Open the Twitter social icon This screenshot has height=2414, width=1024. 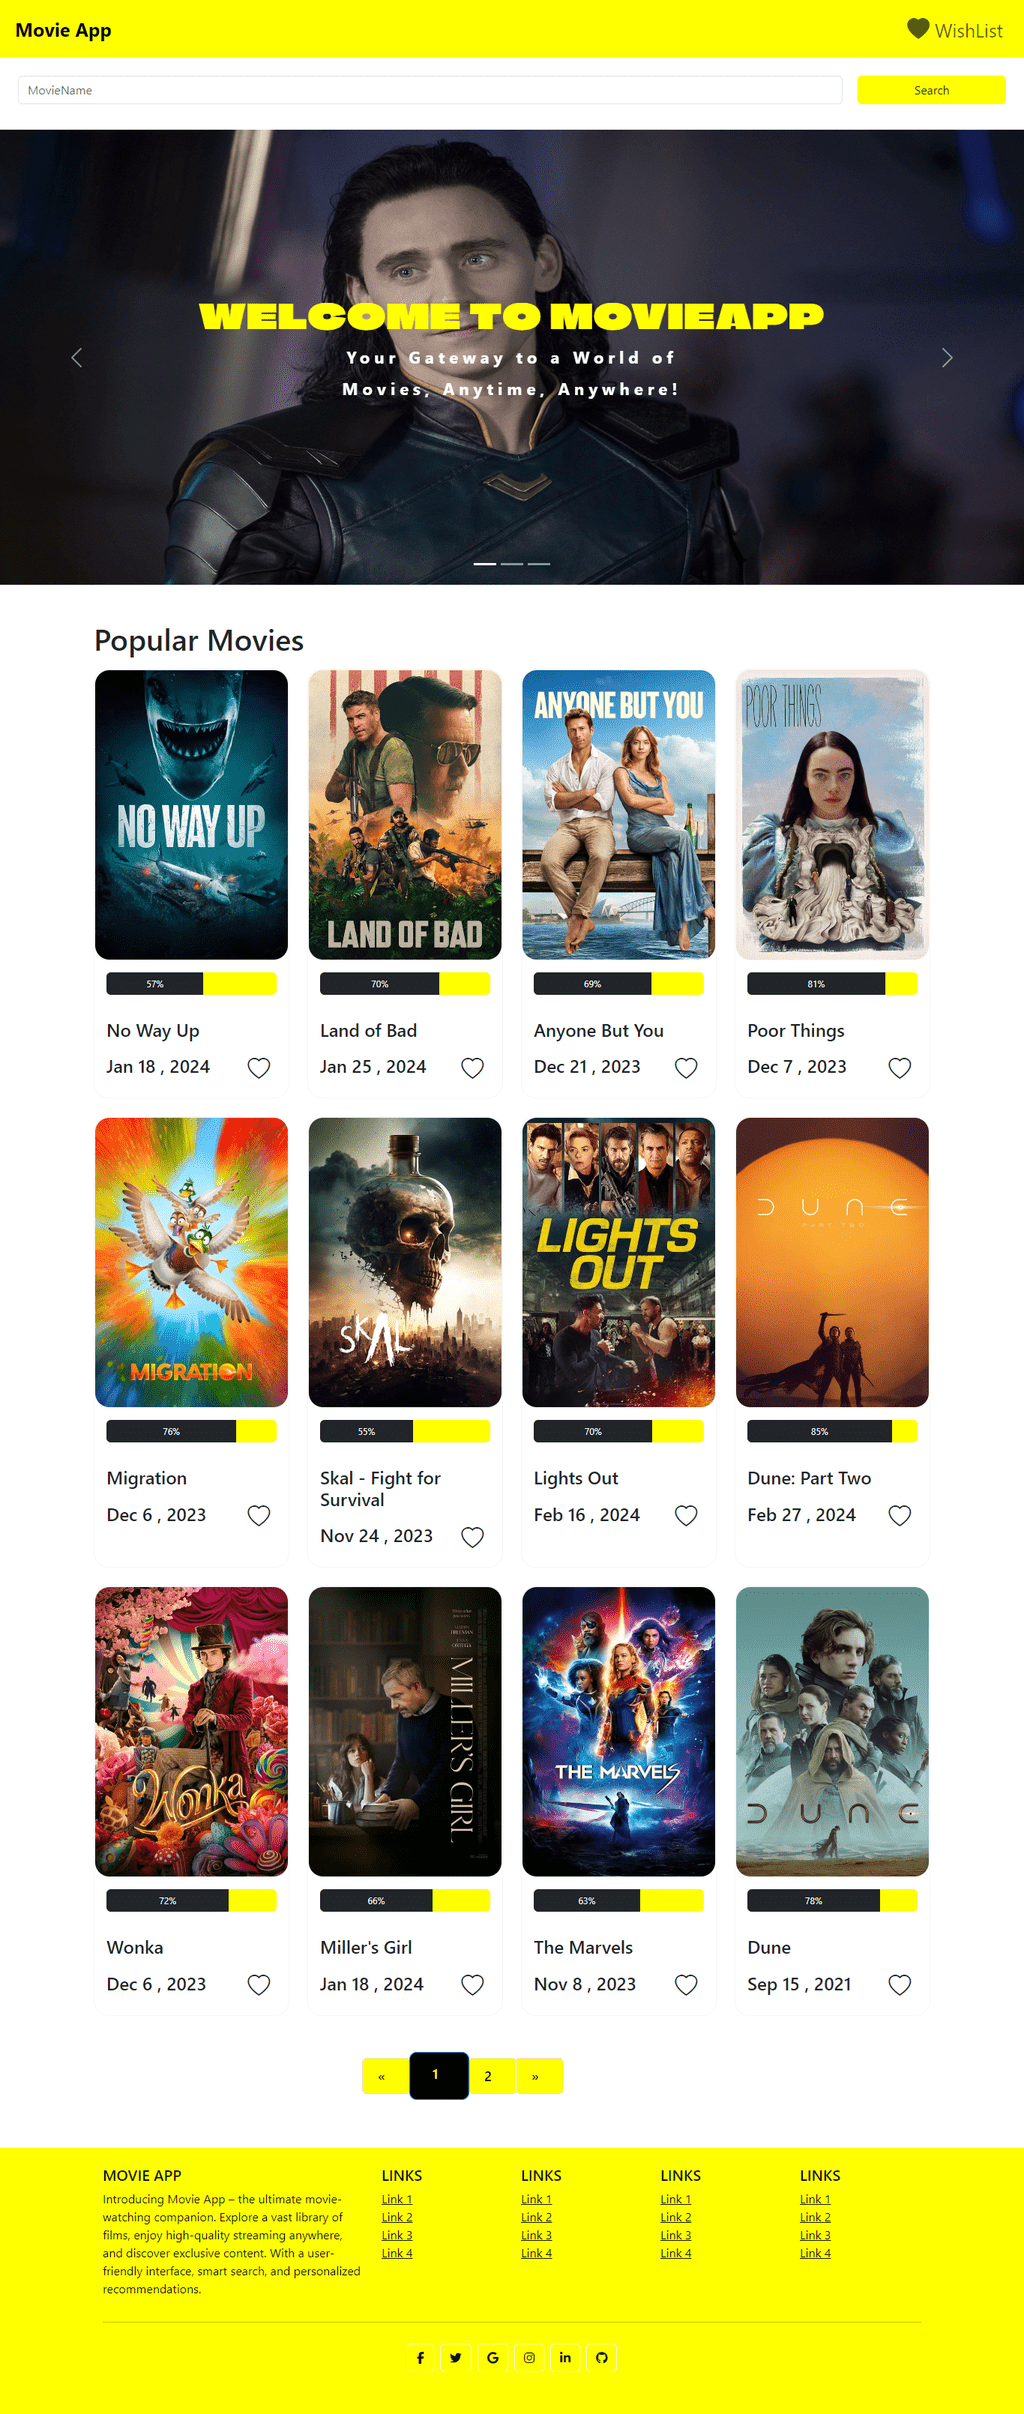tap(456, 2357)
